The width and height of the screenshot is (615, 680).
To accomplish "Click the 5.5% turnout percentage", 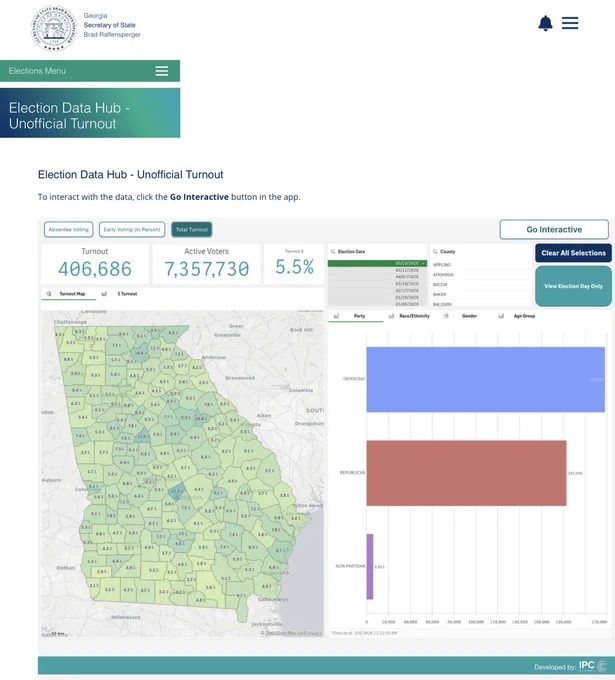I will (294, 267).
